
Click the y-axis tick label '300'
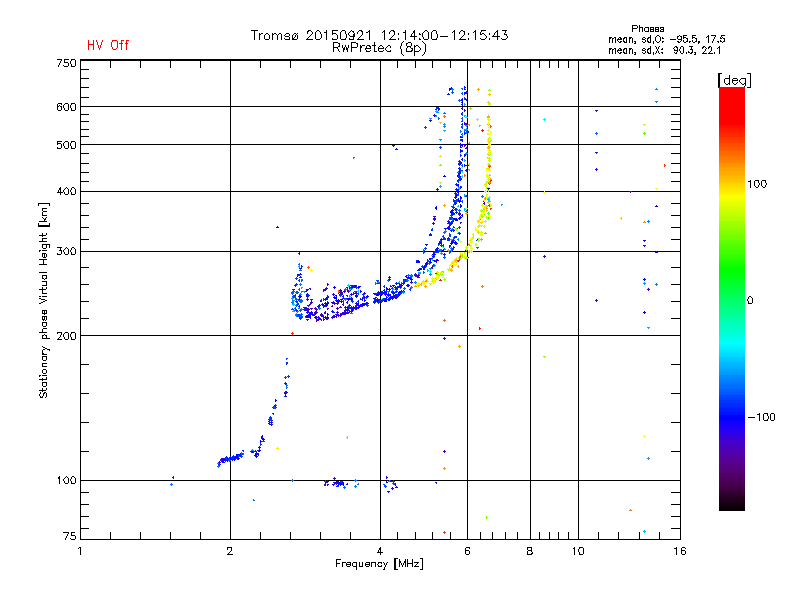[66, 252]
